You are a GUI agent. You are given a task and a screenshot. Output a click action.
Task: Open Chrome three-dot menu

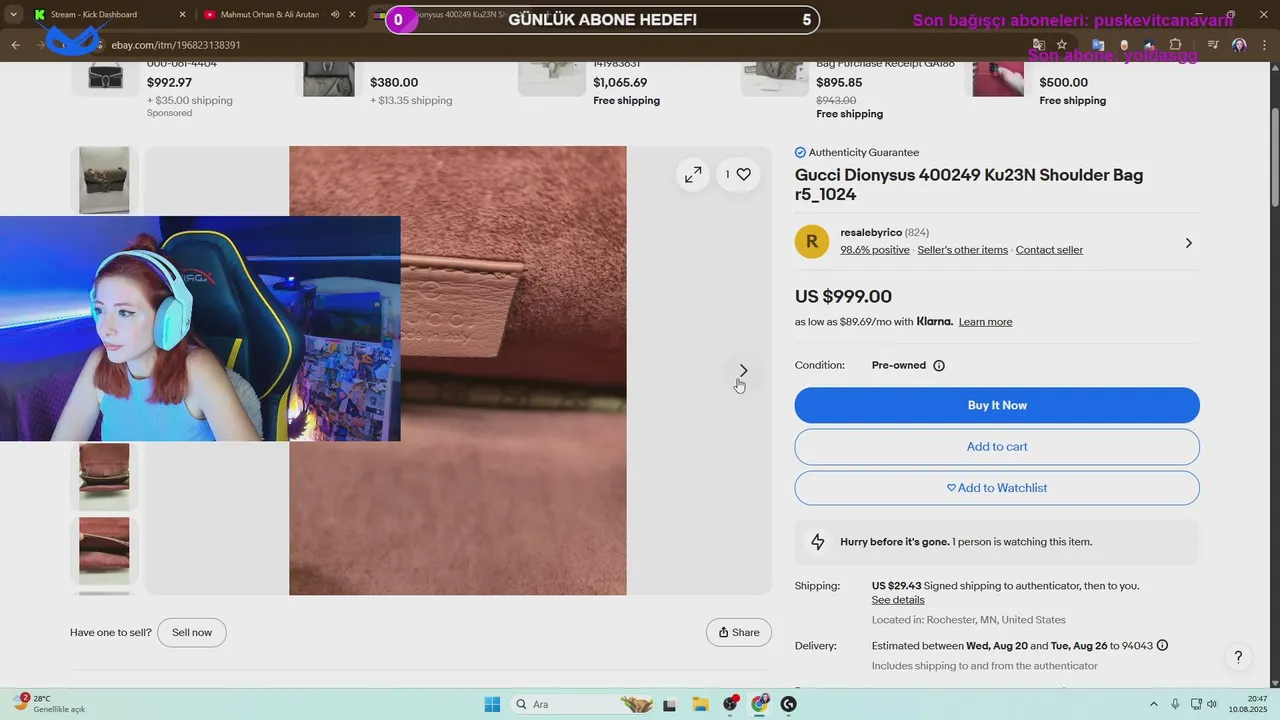(x=1263, y=45)
